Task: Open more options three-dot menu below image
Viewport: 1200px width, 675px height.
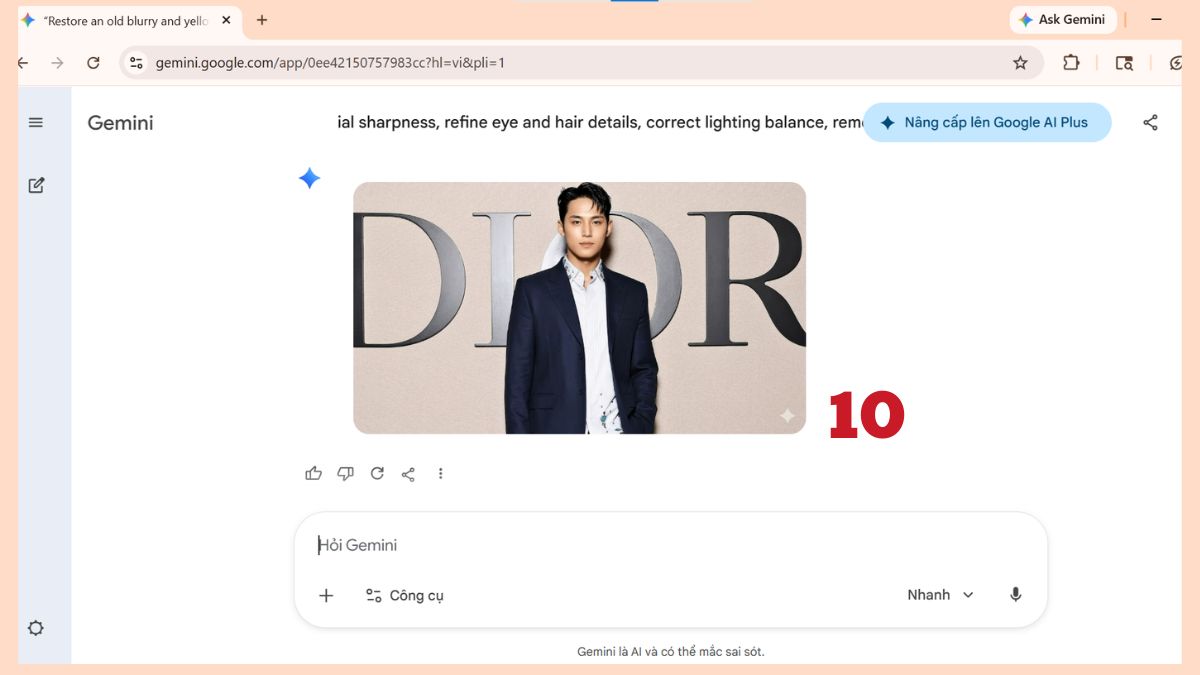Action: pyautogui.click(x=440, y=474)
